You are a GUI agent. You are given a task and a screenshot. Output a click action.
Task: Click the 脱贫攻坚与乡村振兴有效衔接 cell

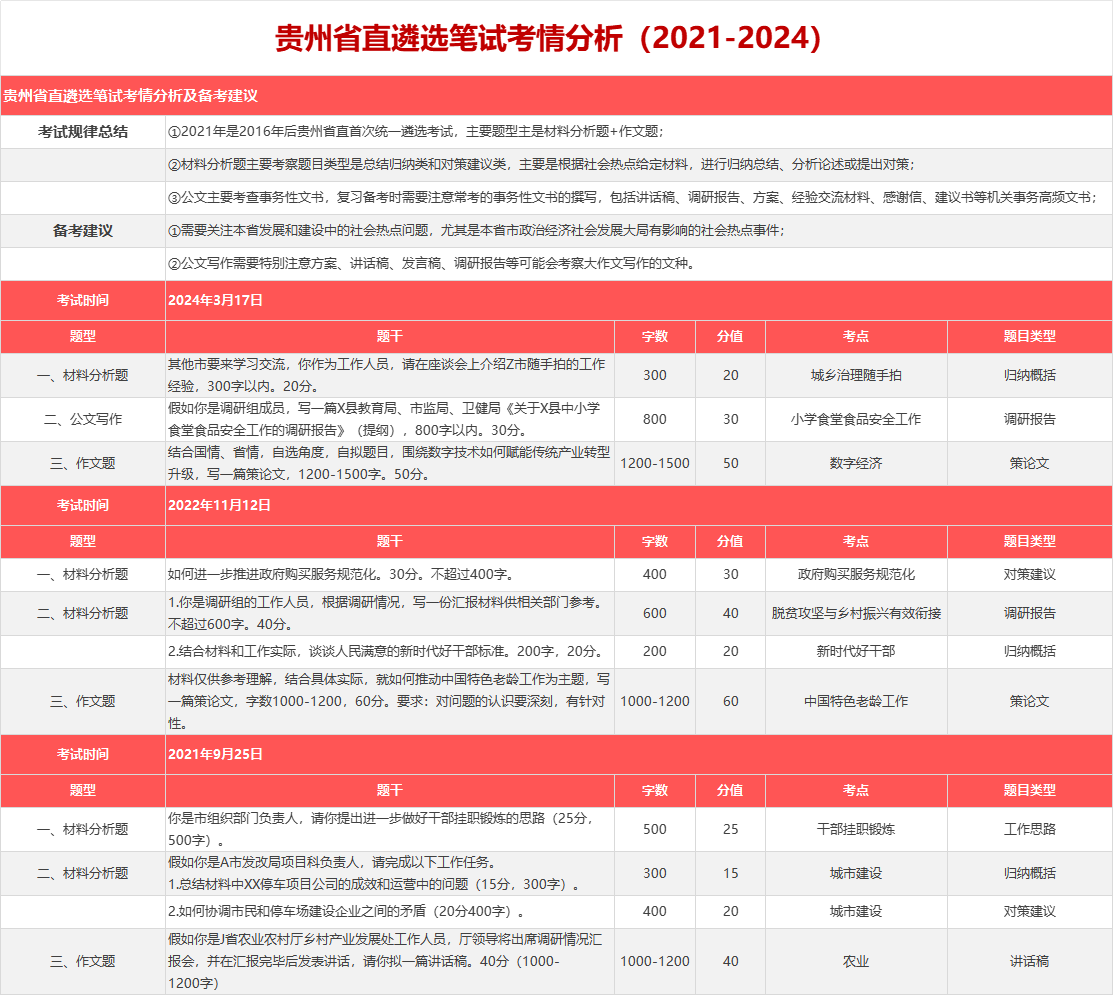[855, 613]
